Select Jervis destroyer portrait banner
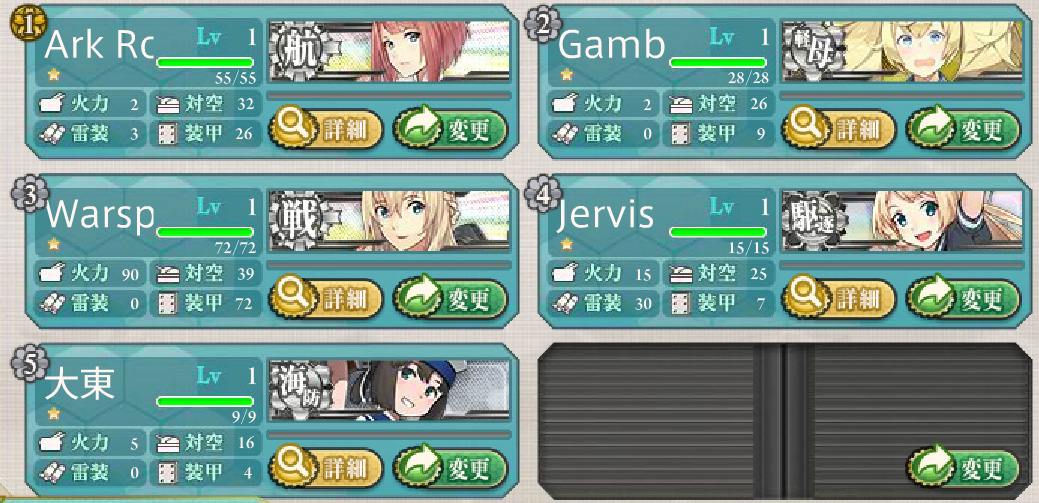Screen dimensions: 1039x503 pos(902,221)
